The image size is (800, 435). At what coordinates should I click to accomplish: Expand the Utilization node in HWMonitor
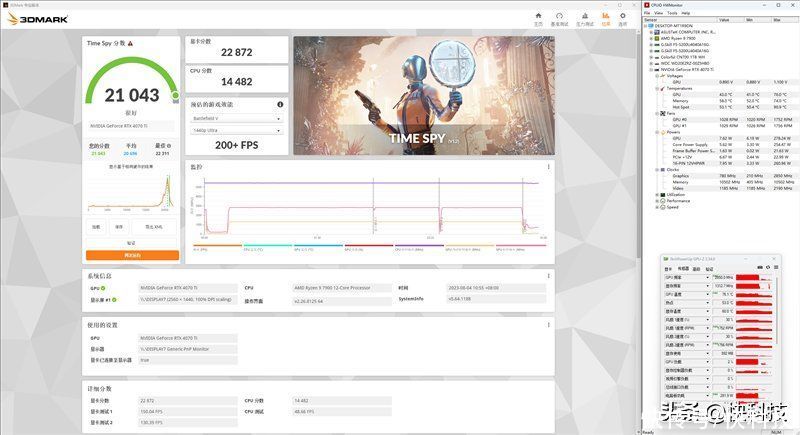pos(657,195)
